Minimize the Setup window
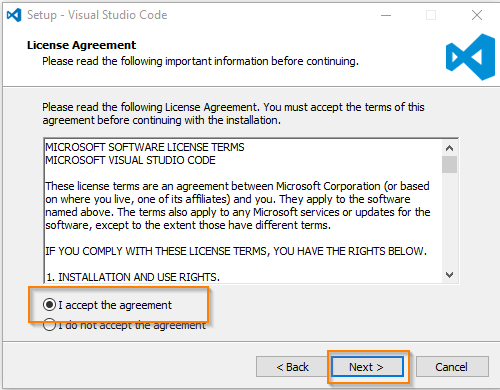 coord(386,15)
